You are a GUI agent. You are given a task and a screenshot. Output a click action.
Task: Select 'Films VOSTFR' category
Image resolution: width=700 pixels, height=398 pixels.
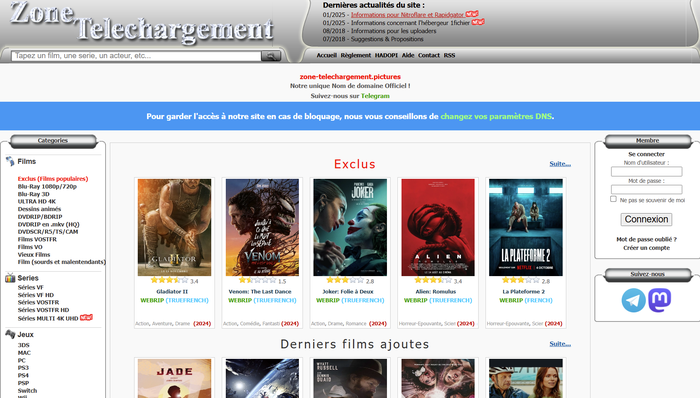pos(37,239)
